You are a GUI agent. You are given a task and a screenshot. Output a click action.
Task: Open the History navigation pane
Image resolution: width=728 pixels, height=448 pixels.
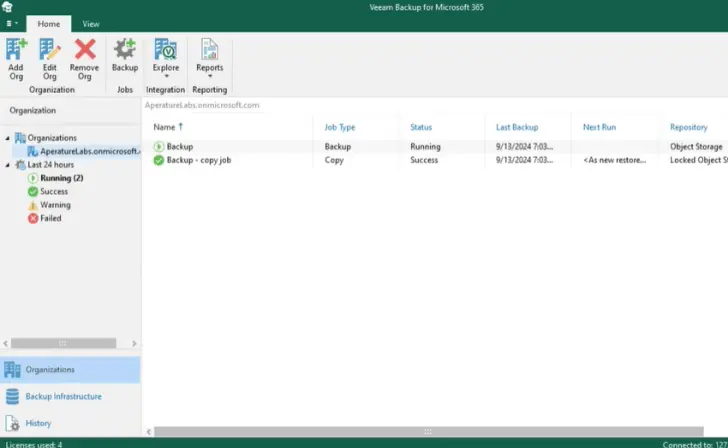pyautogui.click(x=38, y=423)
